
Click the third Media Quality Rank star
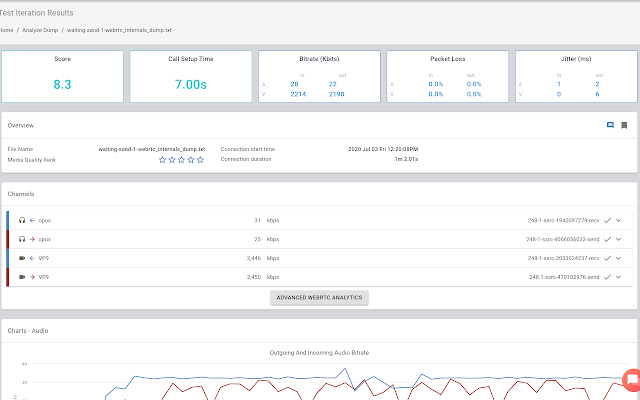pos(182,159)
